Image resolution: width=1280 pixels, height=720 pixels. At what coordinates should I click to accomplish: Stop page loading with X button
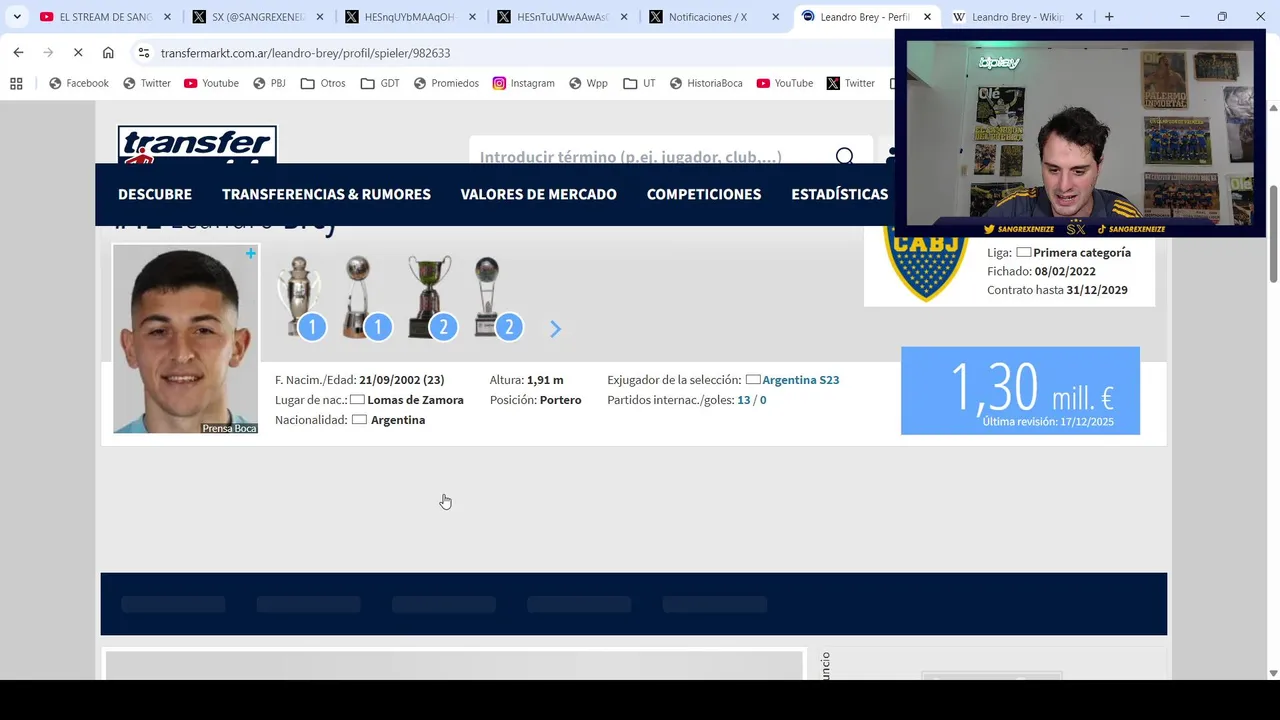pyautogui.click(x=78, y=53)
